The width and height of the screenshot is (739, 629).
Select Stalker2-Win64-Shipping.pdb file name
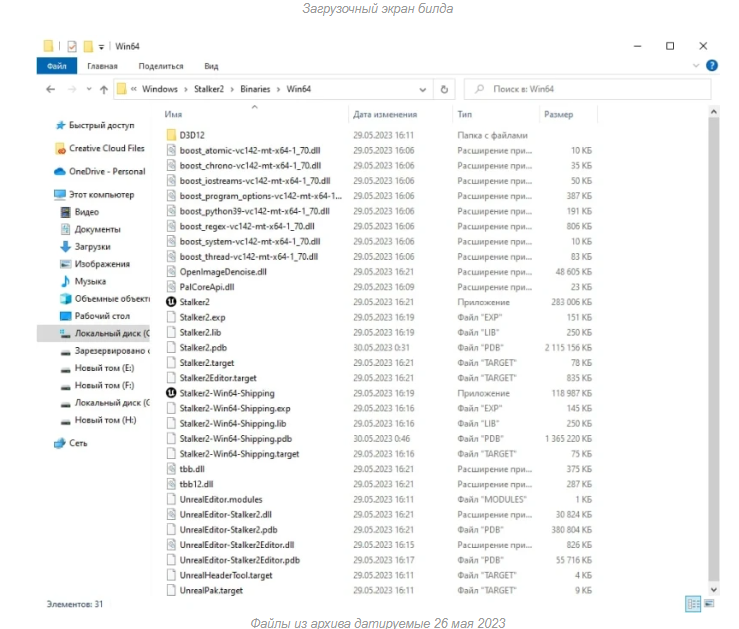click(x=236, y=439)
